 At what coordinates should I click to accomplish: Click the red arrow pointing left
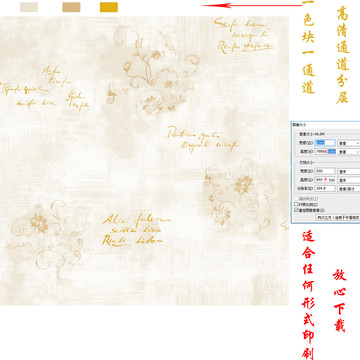(x=251, y=5)
